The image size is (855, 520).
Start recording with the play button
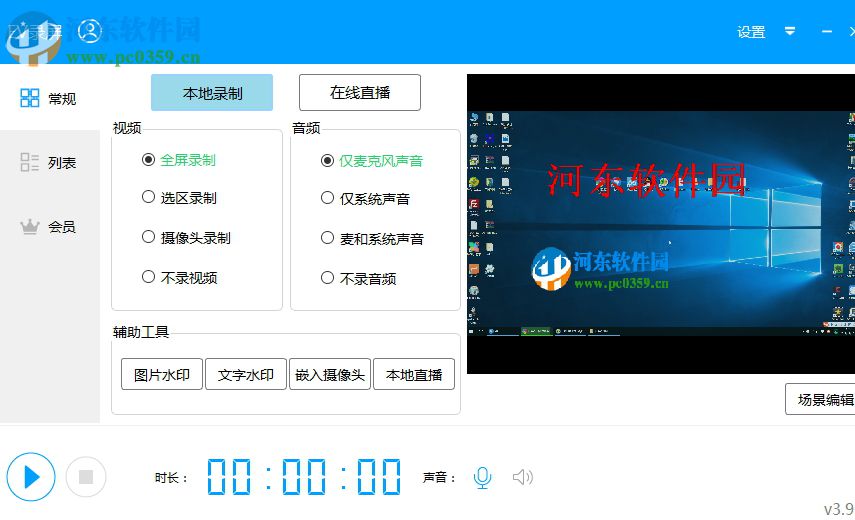pos(31,477)
